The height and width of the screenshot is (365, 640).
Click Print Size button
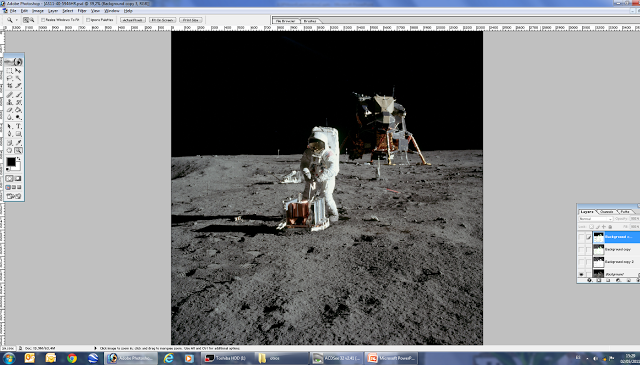click(191, 20)
